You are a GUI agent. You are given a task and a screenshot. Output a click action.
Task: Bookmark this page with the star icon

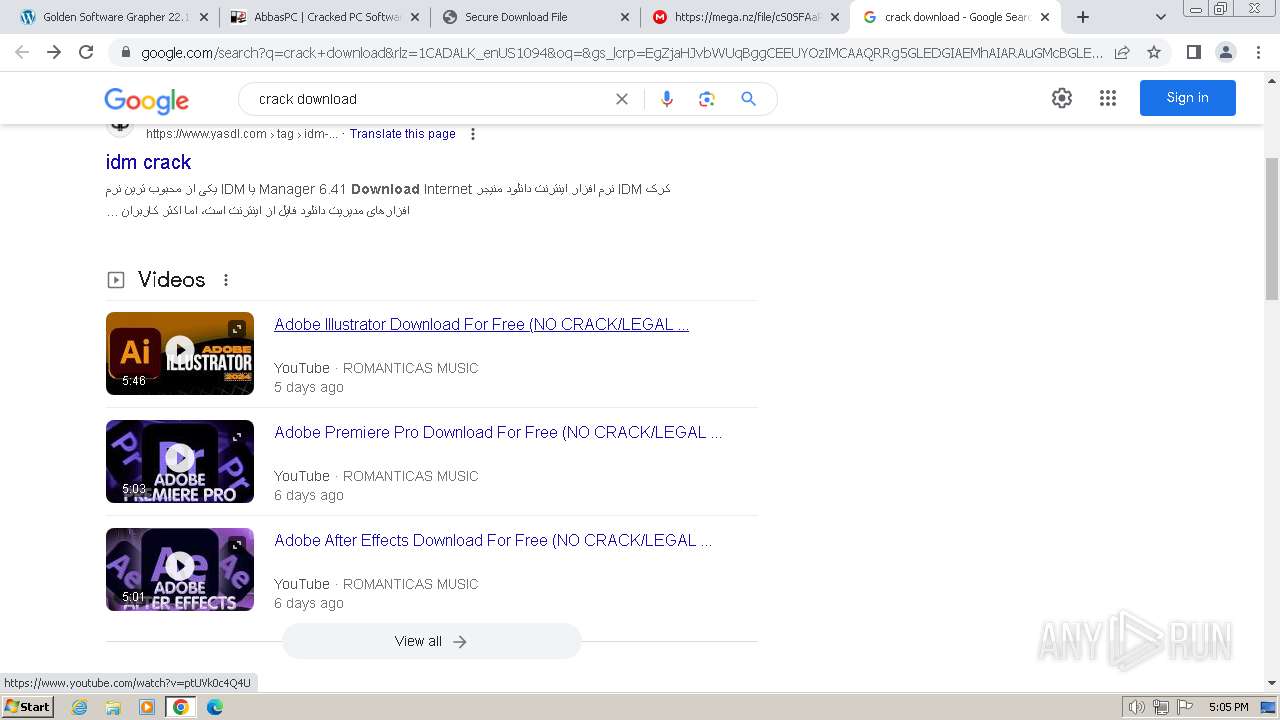click(x=1154, y=52)
